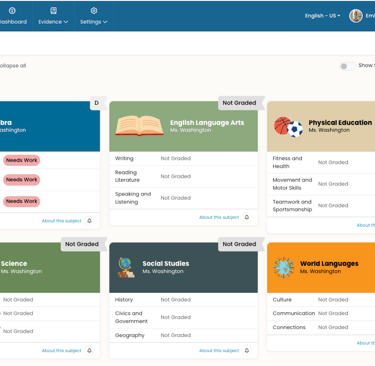Select the Fitness and Health row
Viewport: 375px width, 366px height.
(321, 162)
